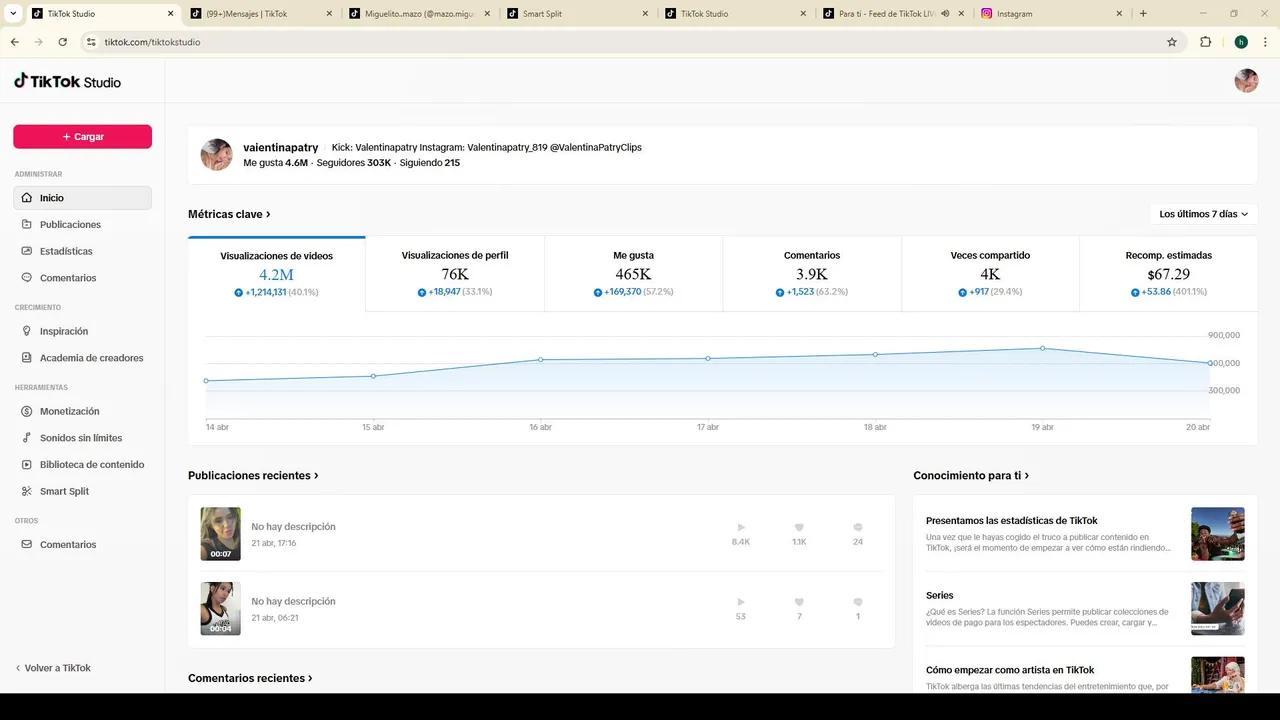The height and width of the screenshot is (720, 1280).
Task: Select Me gusta metric tab
Action: click(x=634, y=273)
